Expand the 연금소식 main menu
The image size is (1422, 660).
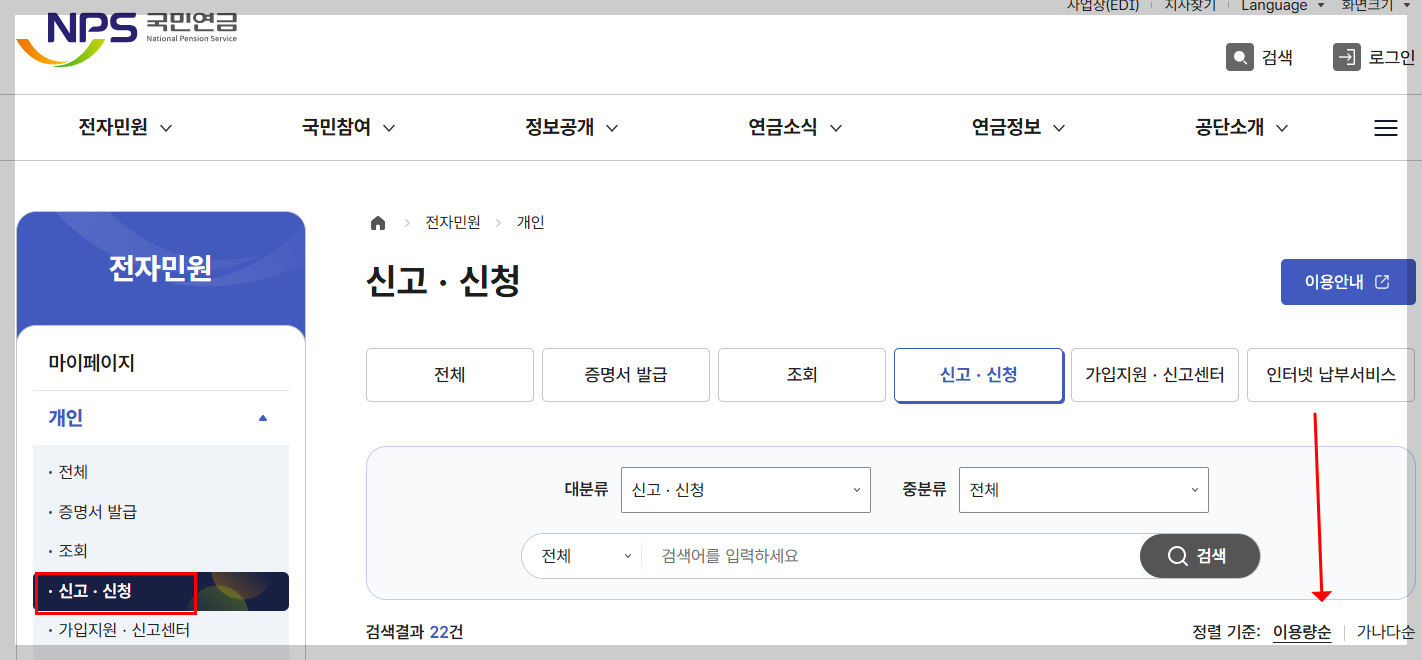pos(795,128)
